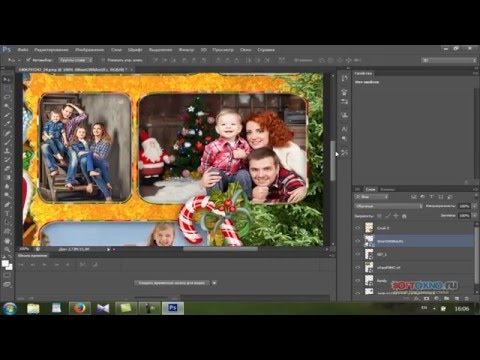The width and height of the screenshot is (480, 360).
Task: Switch to the Channels tab beside Layers
Action: (387, 189)
